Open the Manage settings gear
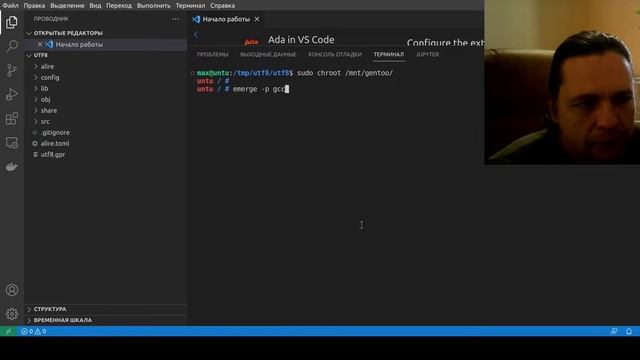Screen dimensions: 640x360 12,314
